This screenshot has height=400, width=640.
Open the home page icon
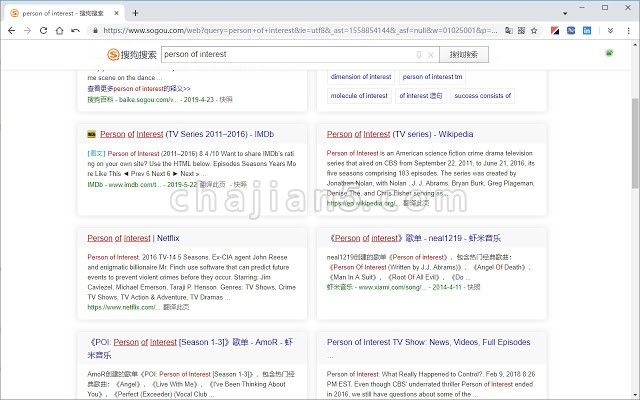(x=59, y=31)
